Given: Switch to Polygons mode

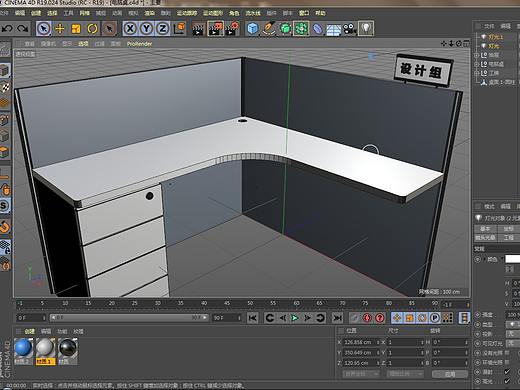Looking at the screenshot, I should click(5, 152).
